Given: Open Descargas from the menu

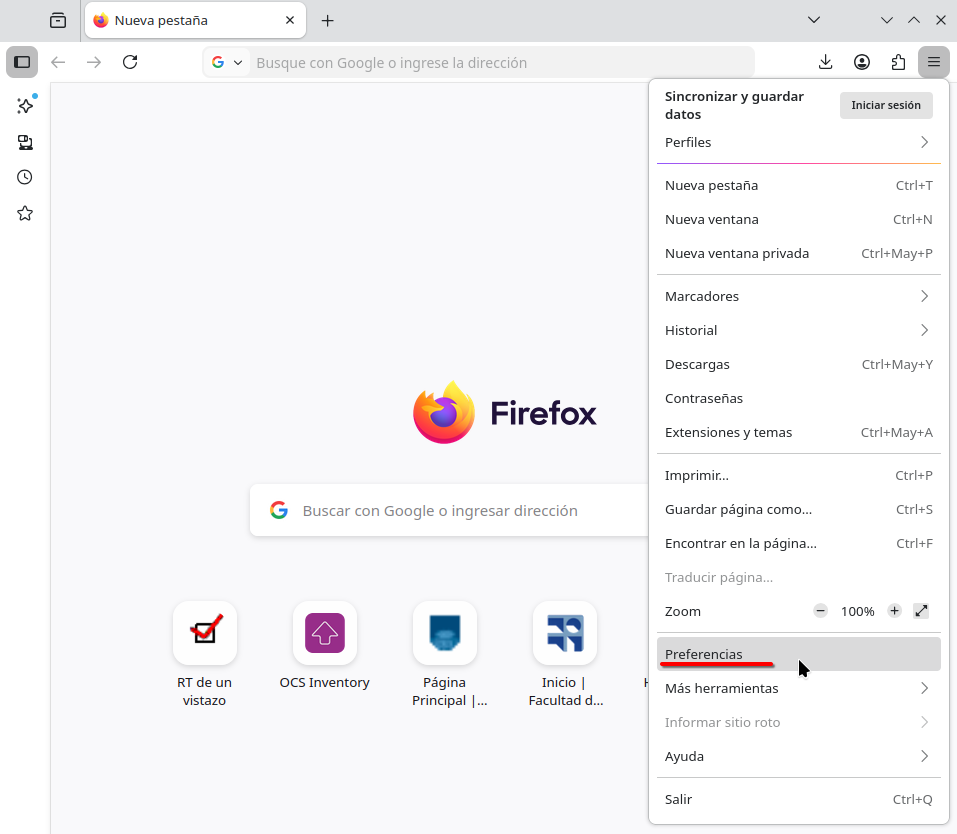Looking at the screenshot, I should 798,365.
